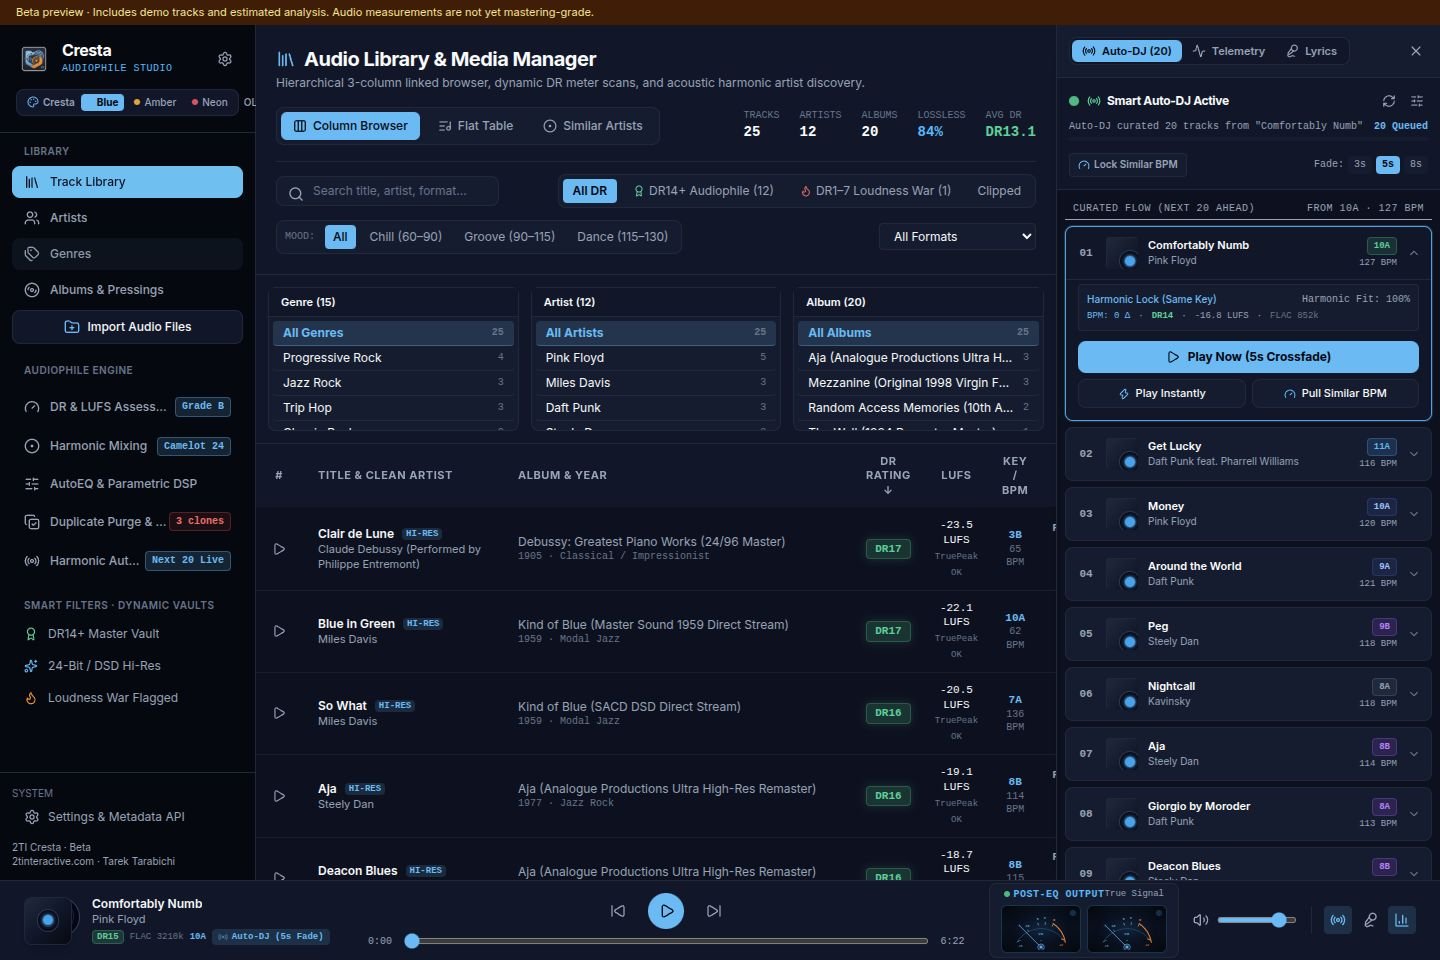Collapse the Comfortably Numb queue item
1440x960 pixels.
[x=1414, y=253]
